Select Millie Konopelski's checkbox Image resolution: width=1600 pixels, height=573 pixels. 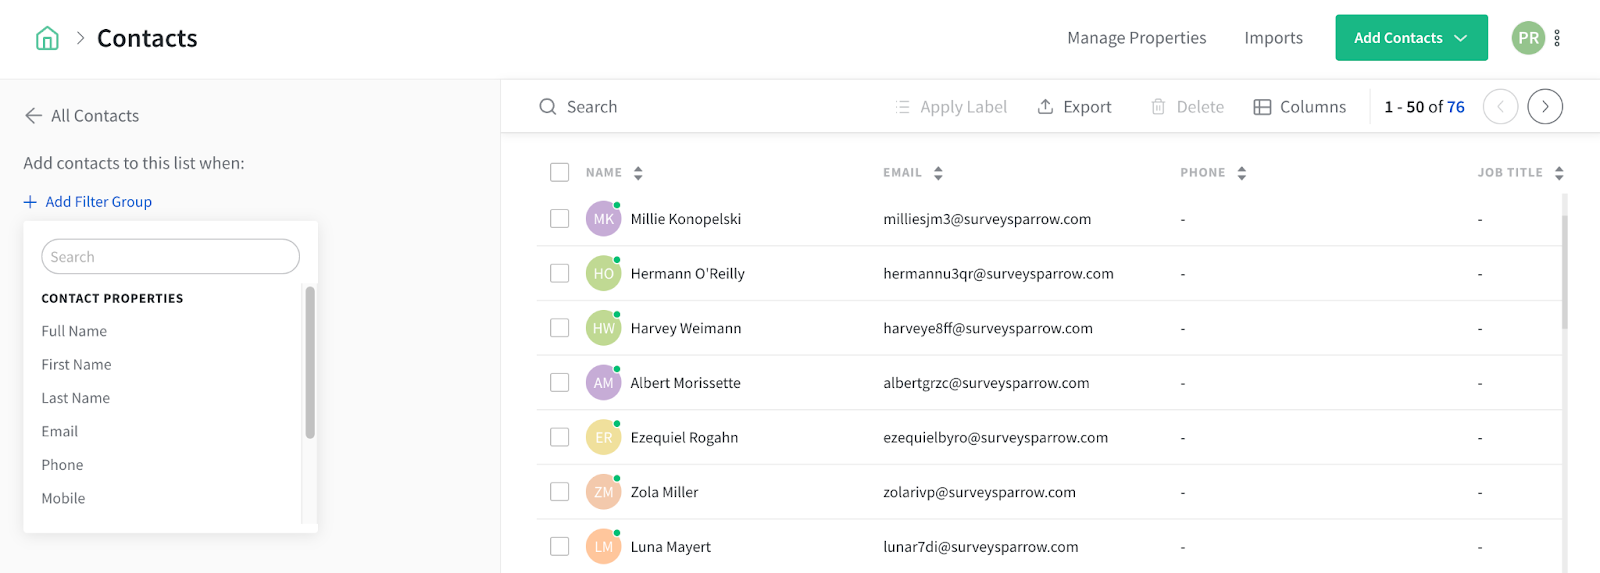click(x=560, y=219)
